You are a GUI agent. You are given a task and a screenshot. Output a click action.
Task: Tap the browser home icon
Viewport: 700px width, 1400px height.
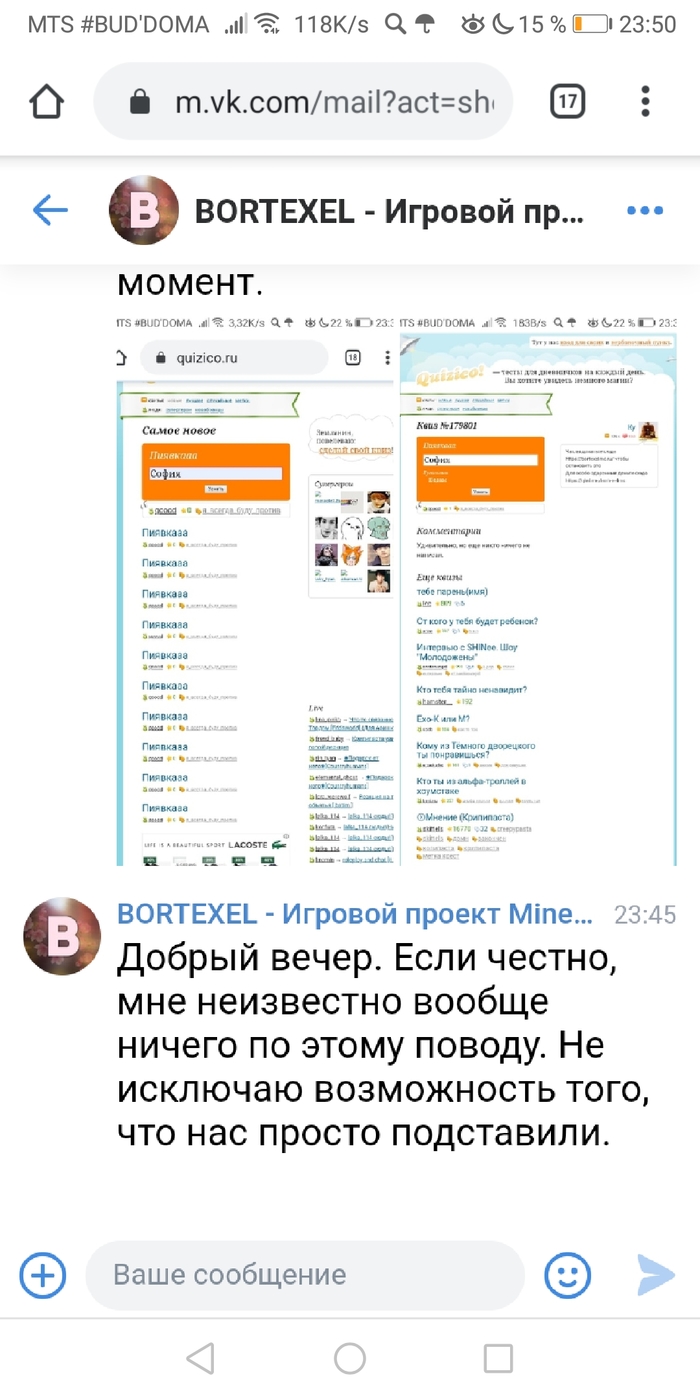47,101
